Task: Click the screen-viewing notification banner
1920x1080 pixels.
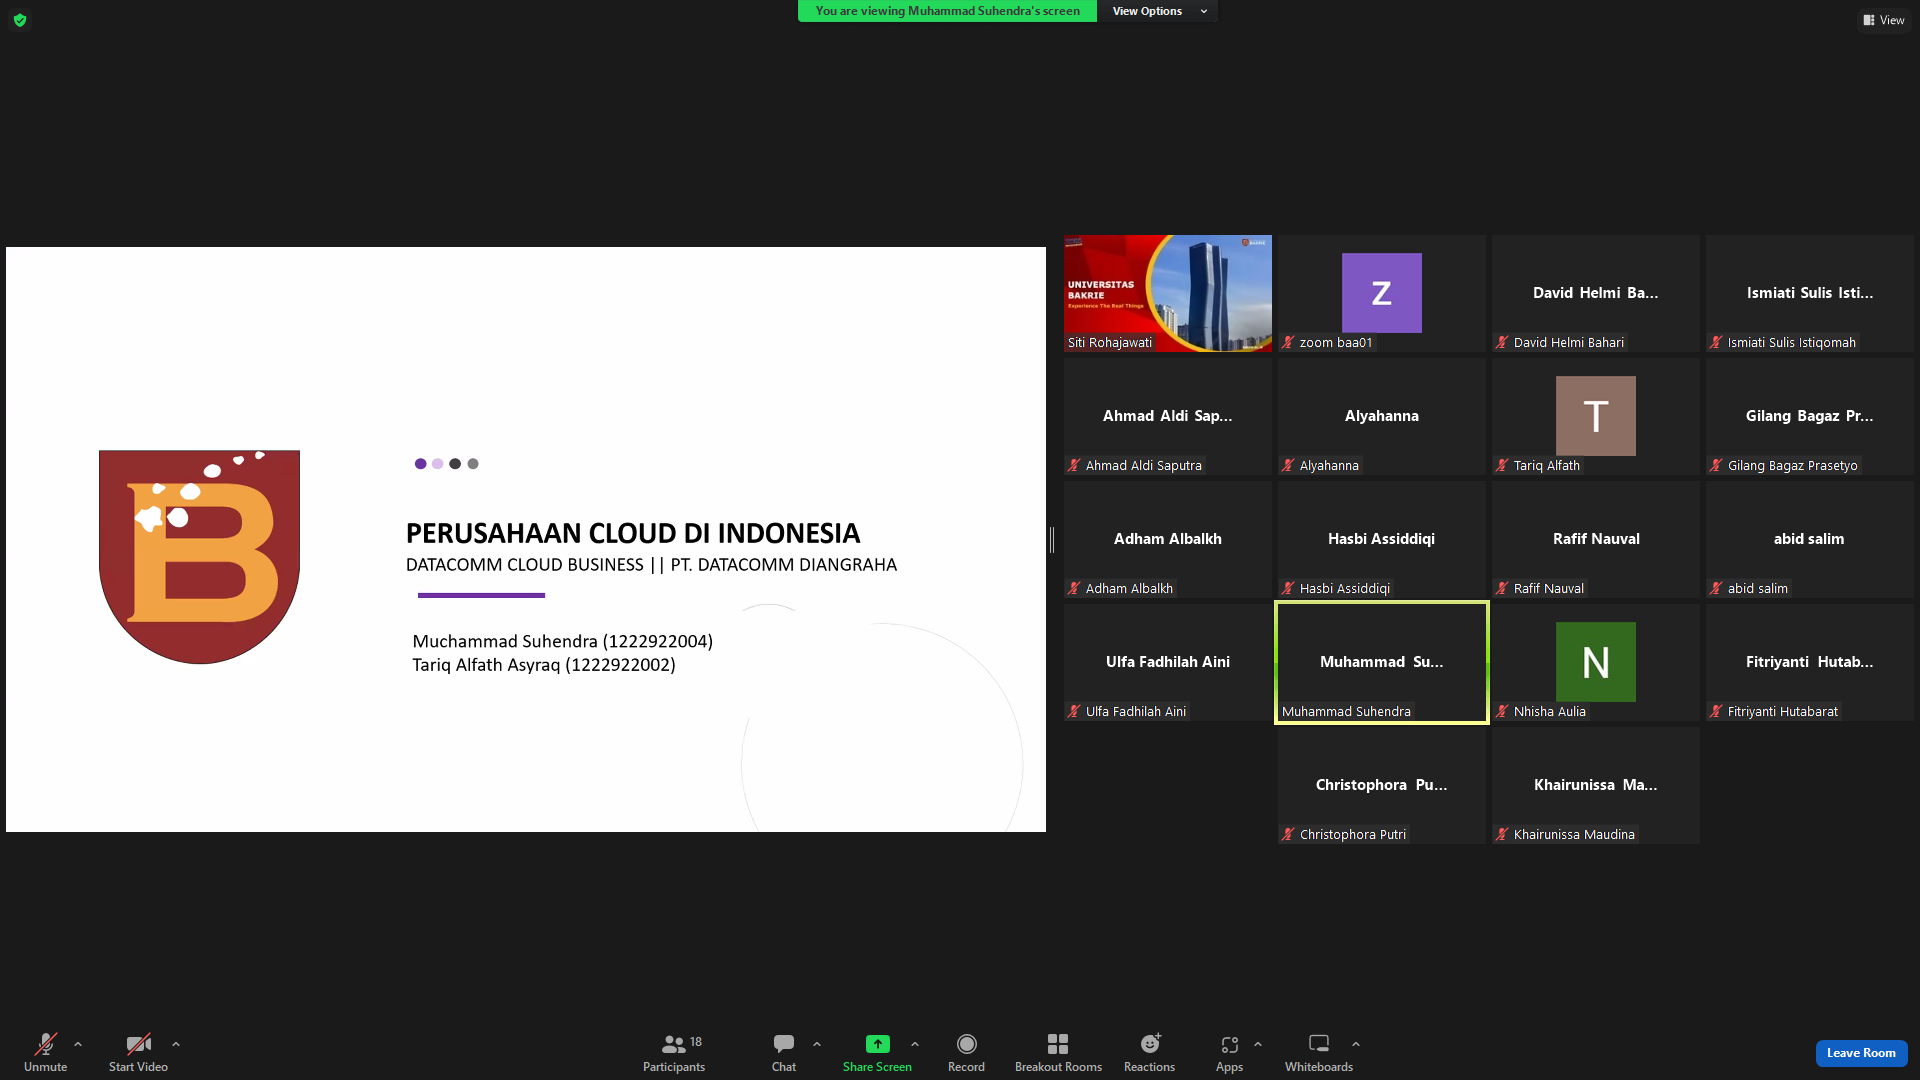Action: (947, 11)
